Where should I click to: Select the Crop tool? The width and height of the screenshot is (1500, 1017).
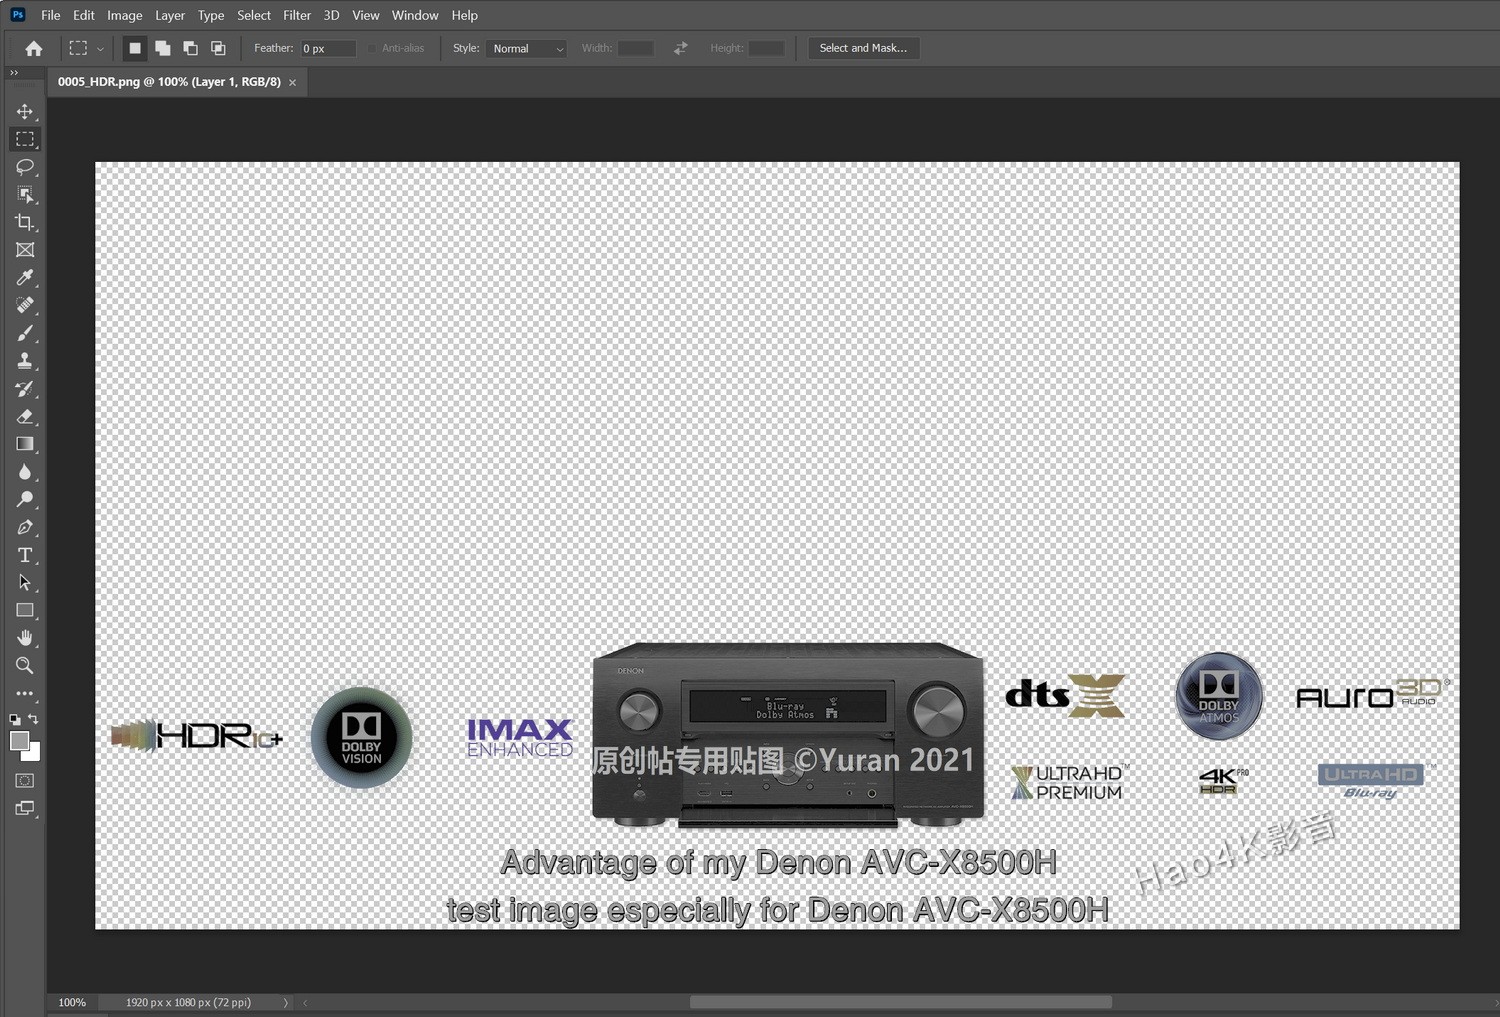pos(25,222)
